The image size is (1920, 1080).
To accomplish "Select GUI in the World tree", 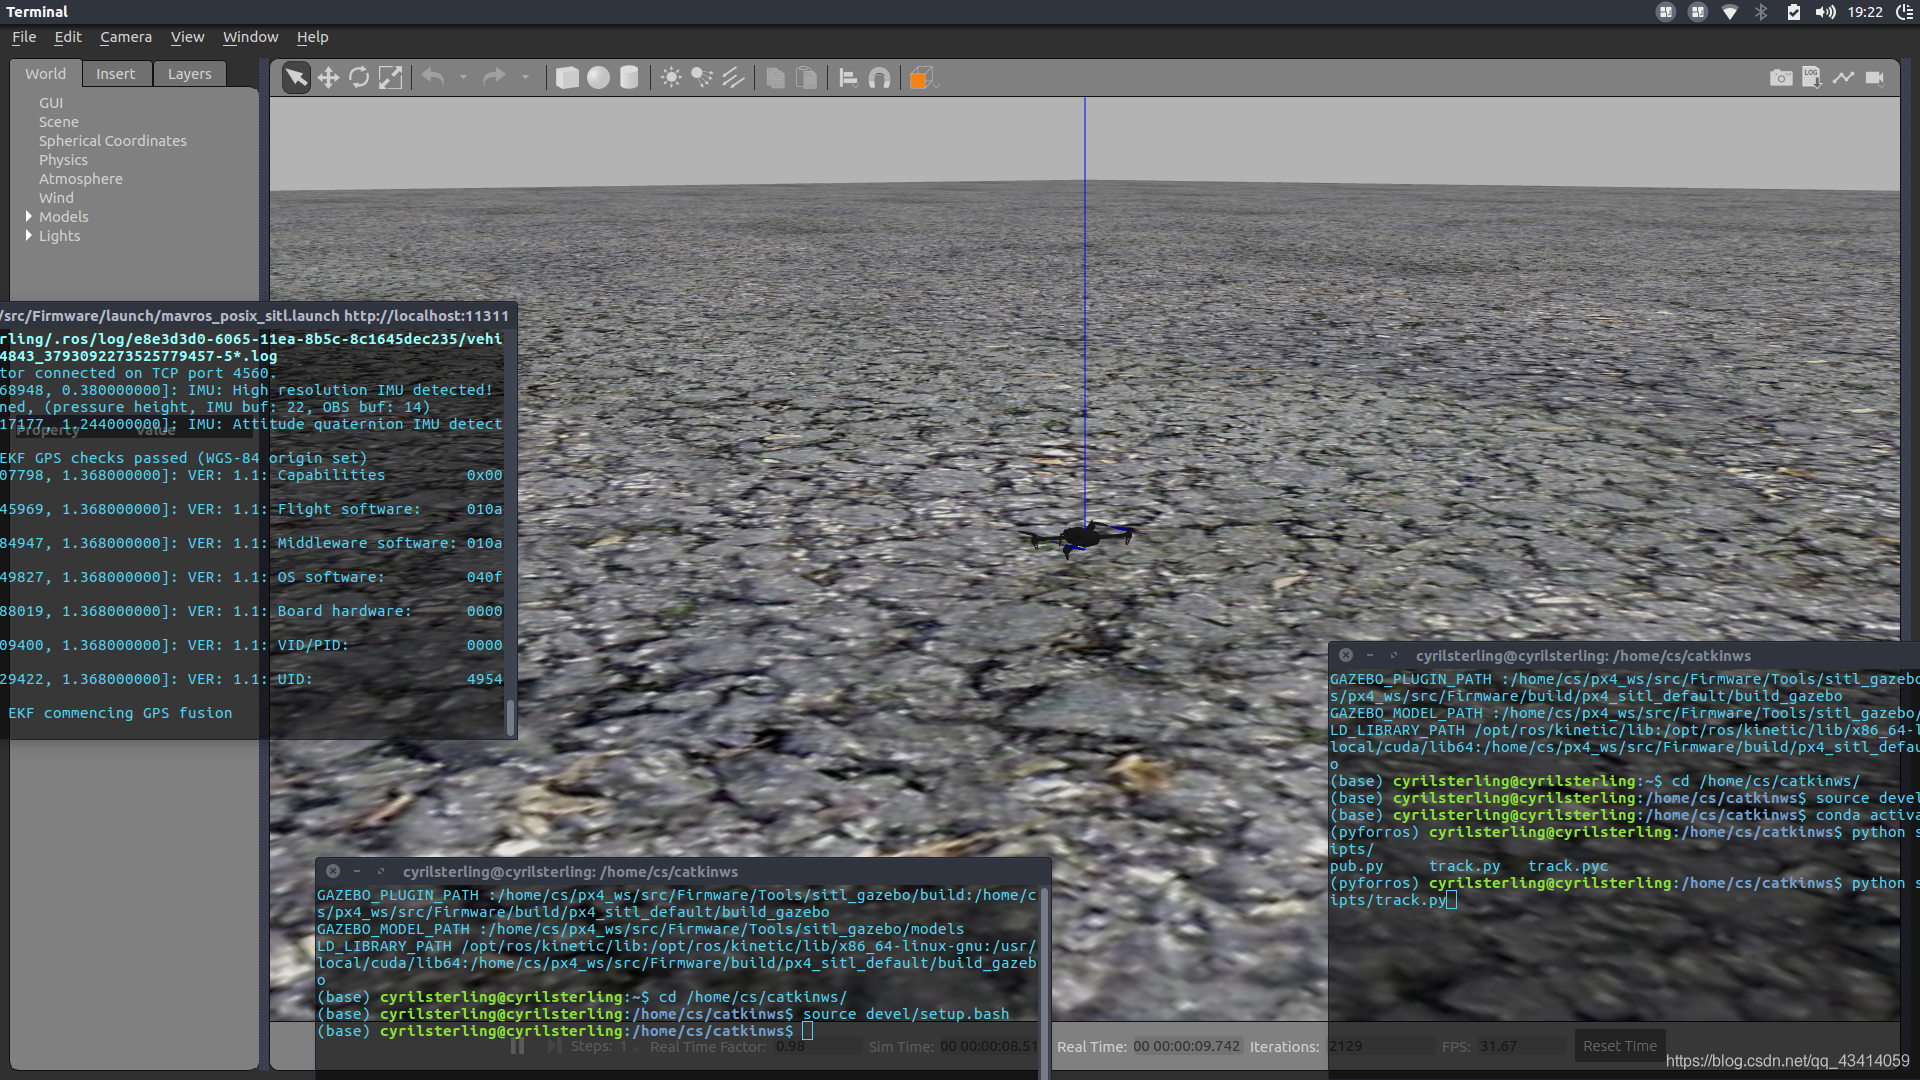I will [x=51, y=103].
